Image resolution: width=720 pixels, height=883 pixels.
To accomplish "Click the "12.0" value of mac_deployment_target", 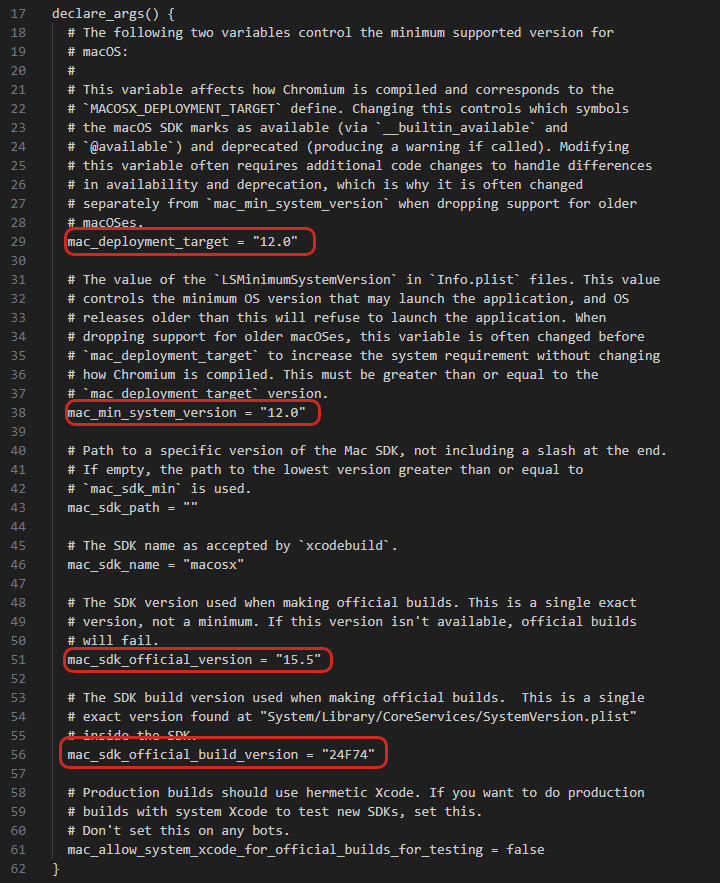I will click(275, 242).
